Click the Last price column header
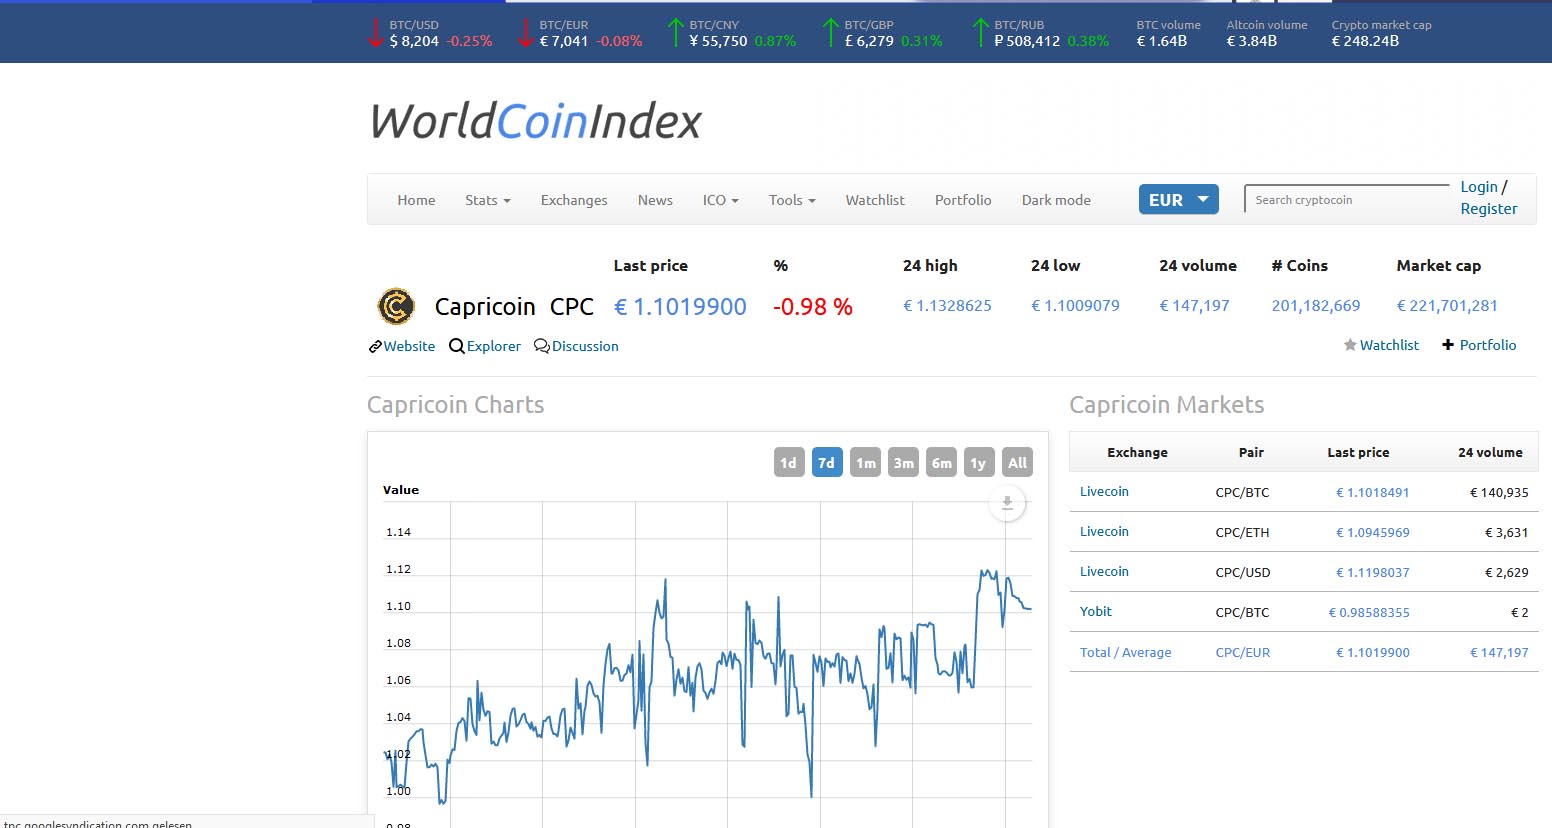 pyautogui.click(x=651, y=266)
